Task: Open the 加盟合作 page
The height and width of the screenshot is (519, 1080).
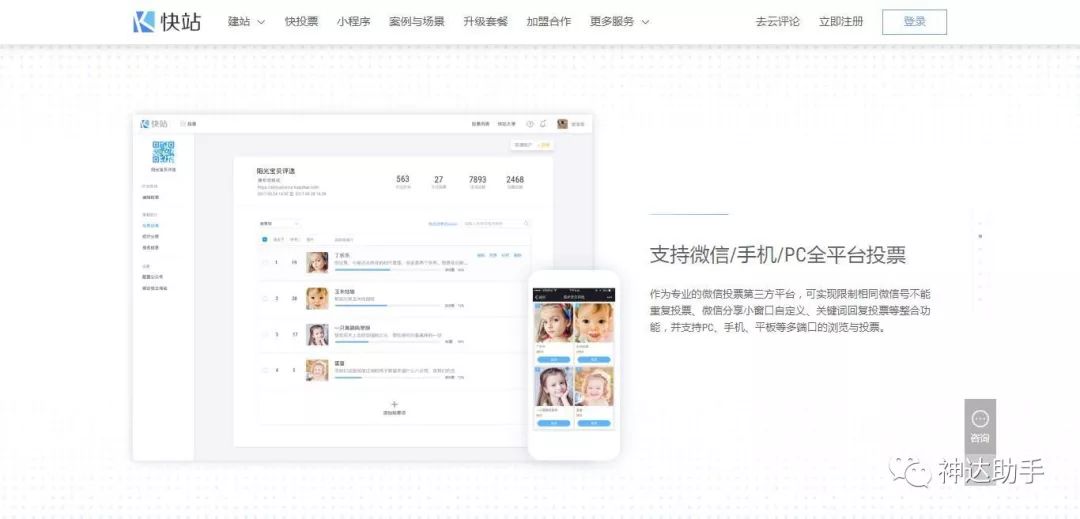Action: pyautogui.click(x=548, y=21)
